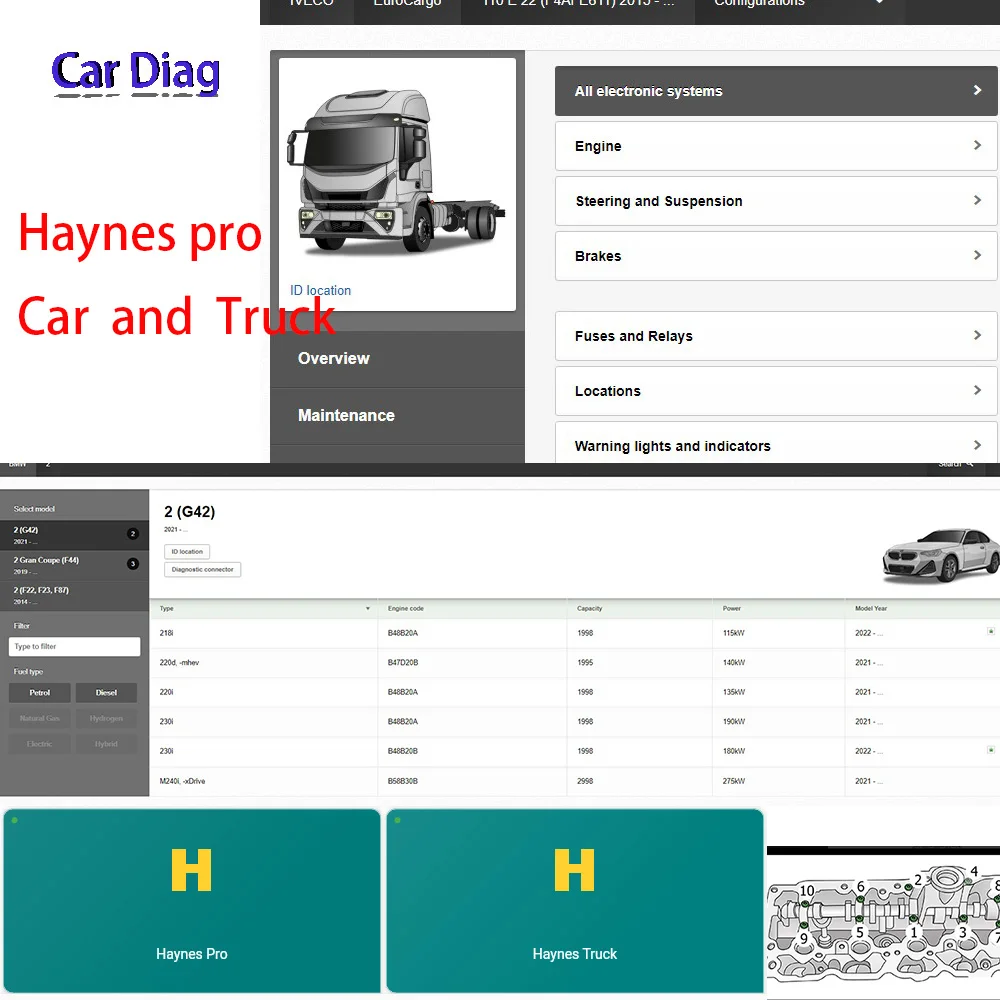The image size is (1000, 1000).
Task: Enable the Diesel fuel type filter
Action: coord(106,692)
